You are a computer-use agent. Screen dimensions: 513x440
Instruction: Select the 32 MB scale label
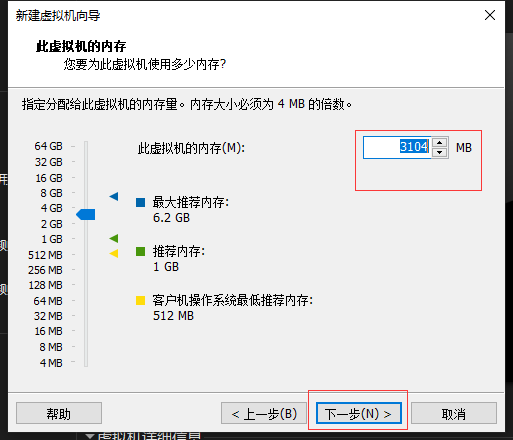(48, 316)
